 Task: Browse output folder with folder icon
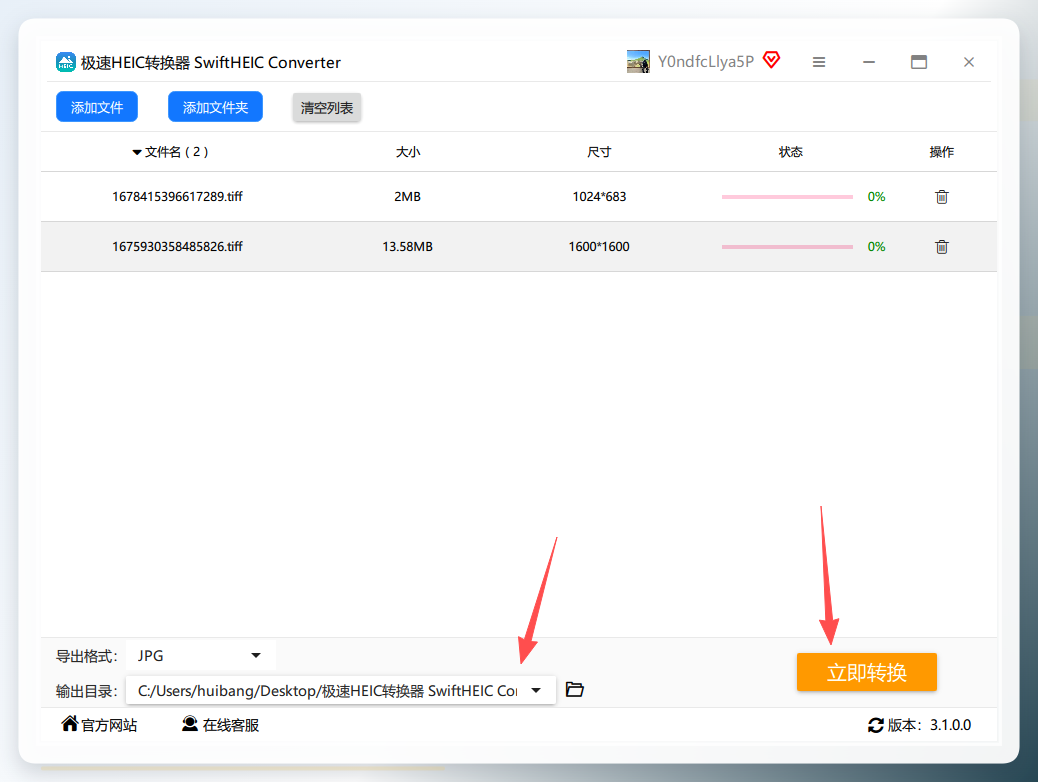(575, 690)
